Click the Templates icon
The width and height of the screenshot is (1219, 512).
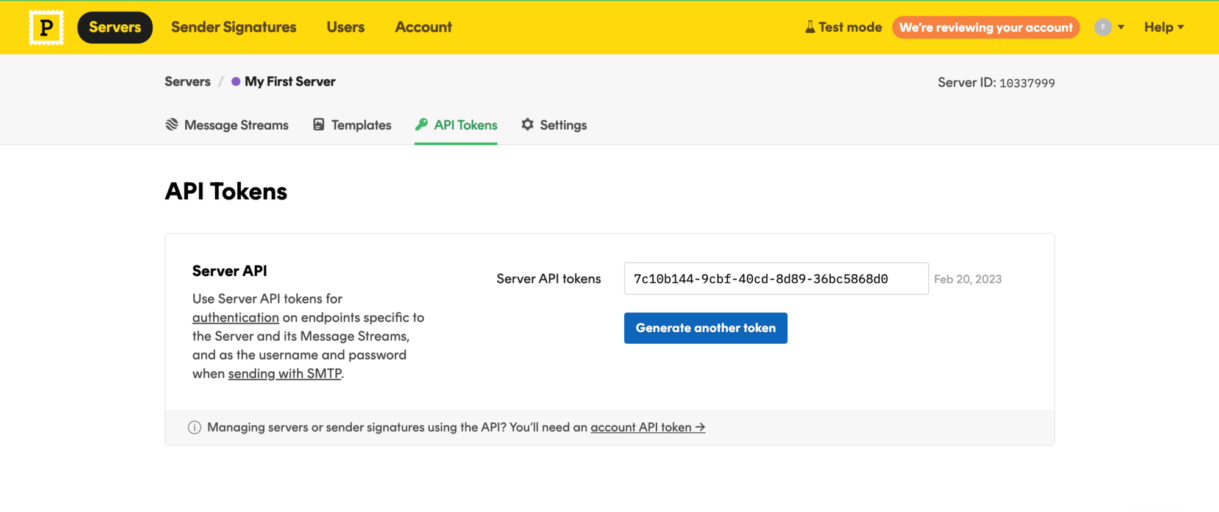[x=319, y=125]
